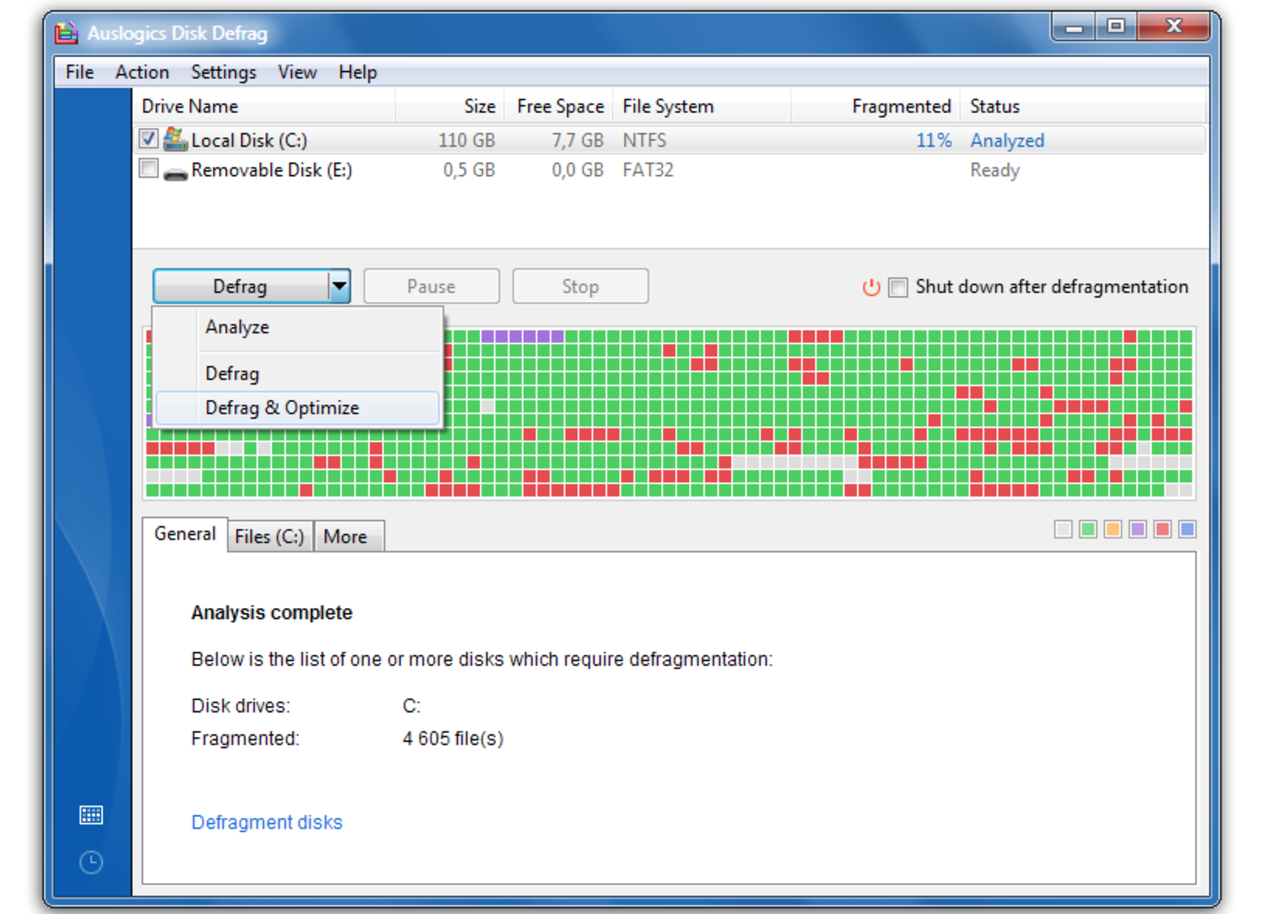Check the Removable Disk (E:) checkbox

[148, 169]
